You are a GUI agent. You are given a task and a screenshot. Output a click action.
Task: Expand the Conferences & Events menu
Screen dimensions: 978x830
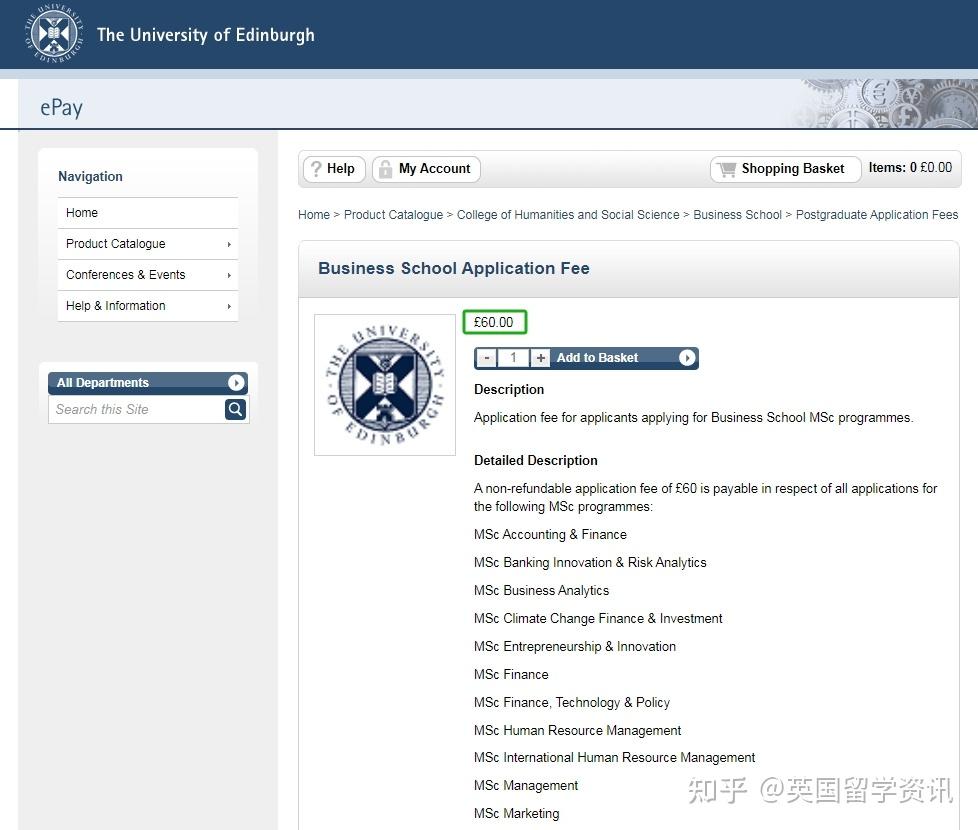124,274
